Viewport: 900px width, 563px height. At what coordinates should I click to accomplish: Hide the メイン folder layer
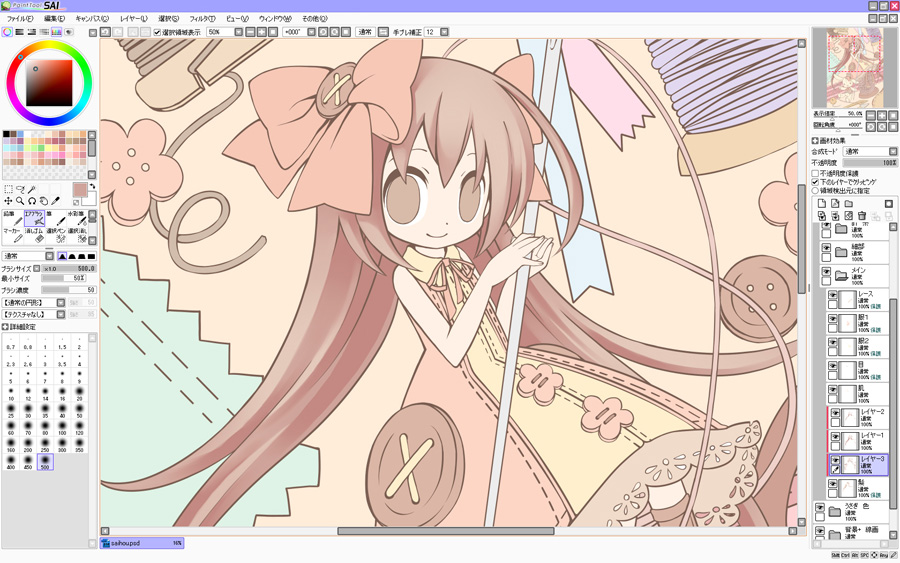pos(826,271)
